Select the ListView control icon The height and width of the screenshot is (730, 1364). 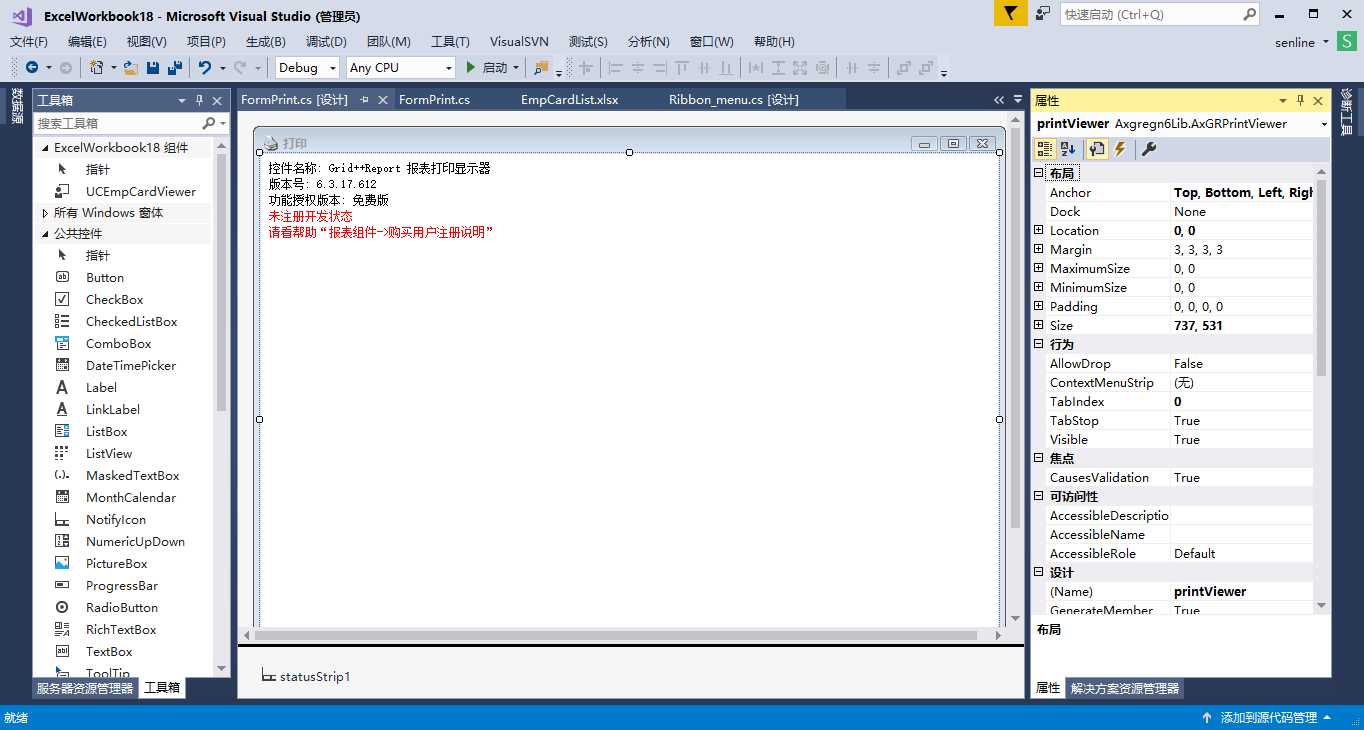tap(62, 453)
